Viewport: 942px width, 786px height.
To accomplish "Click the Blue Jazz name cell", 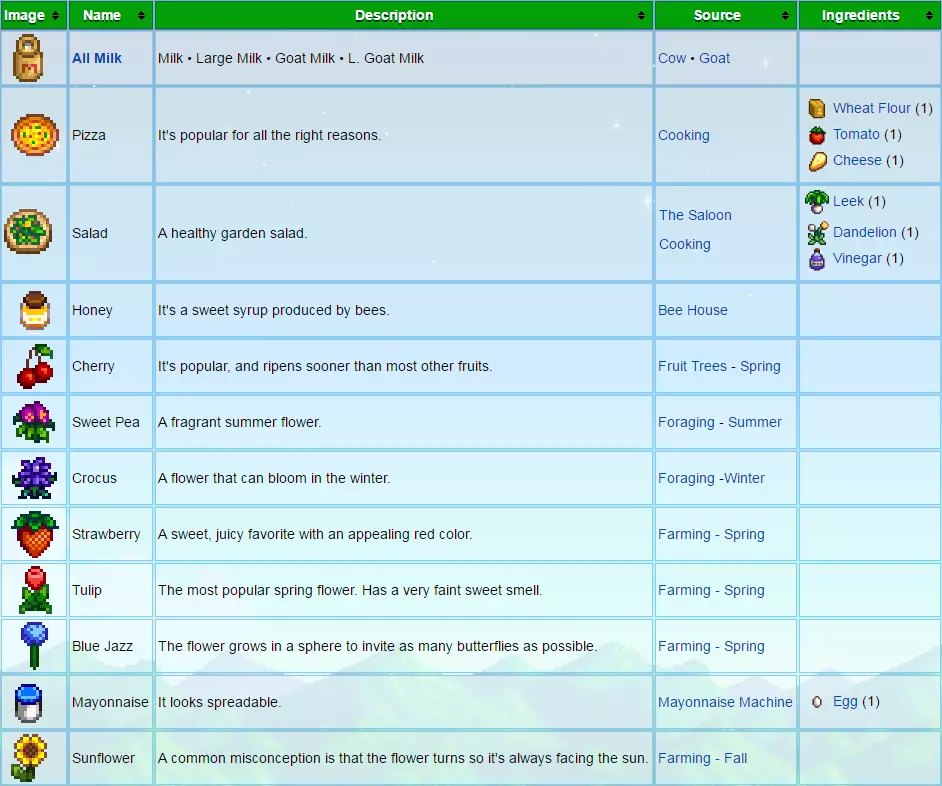I will 111,646.
